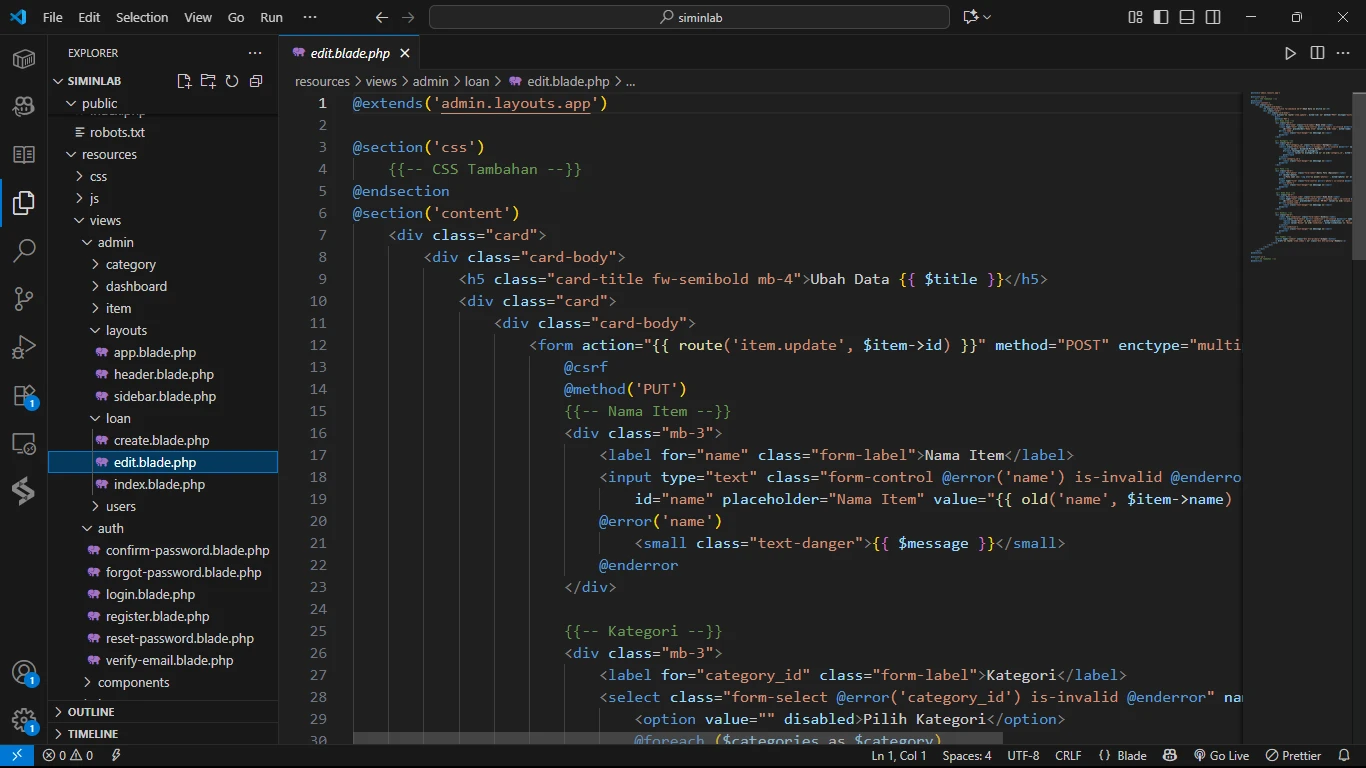Open the Source Control view
Viewport: 1366px width, 768px height.
point(24,299)
